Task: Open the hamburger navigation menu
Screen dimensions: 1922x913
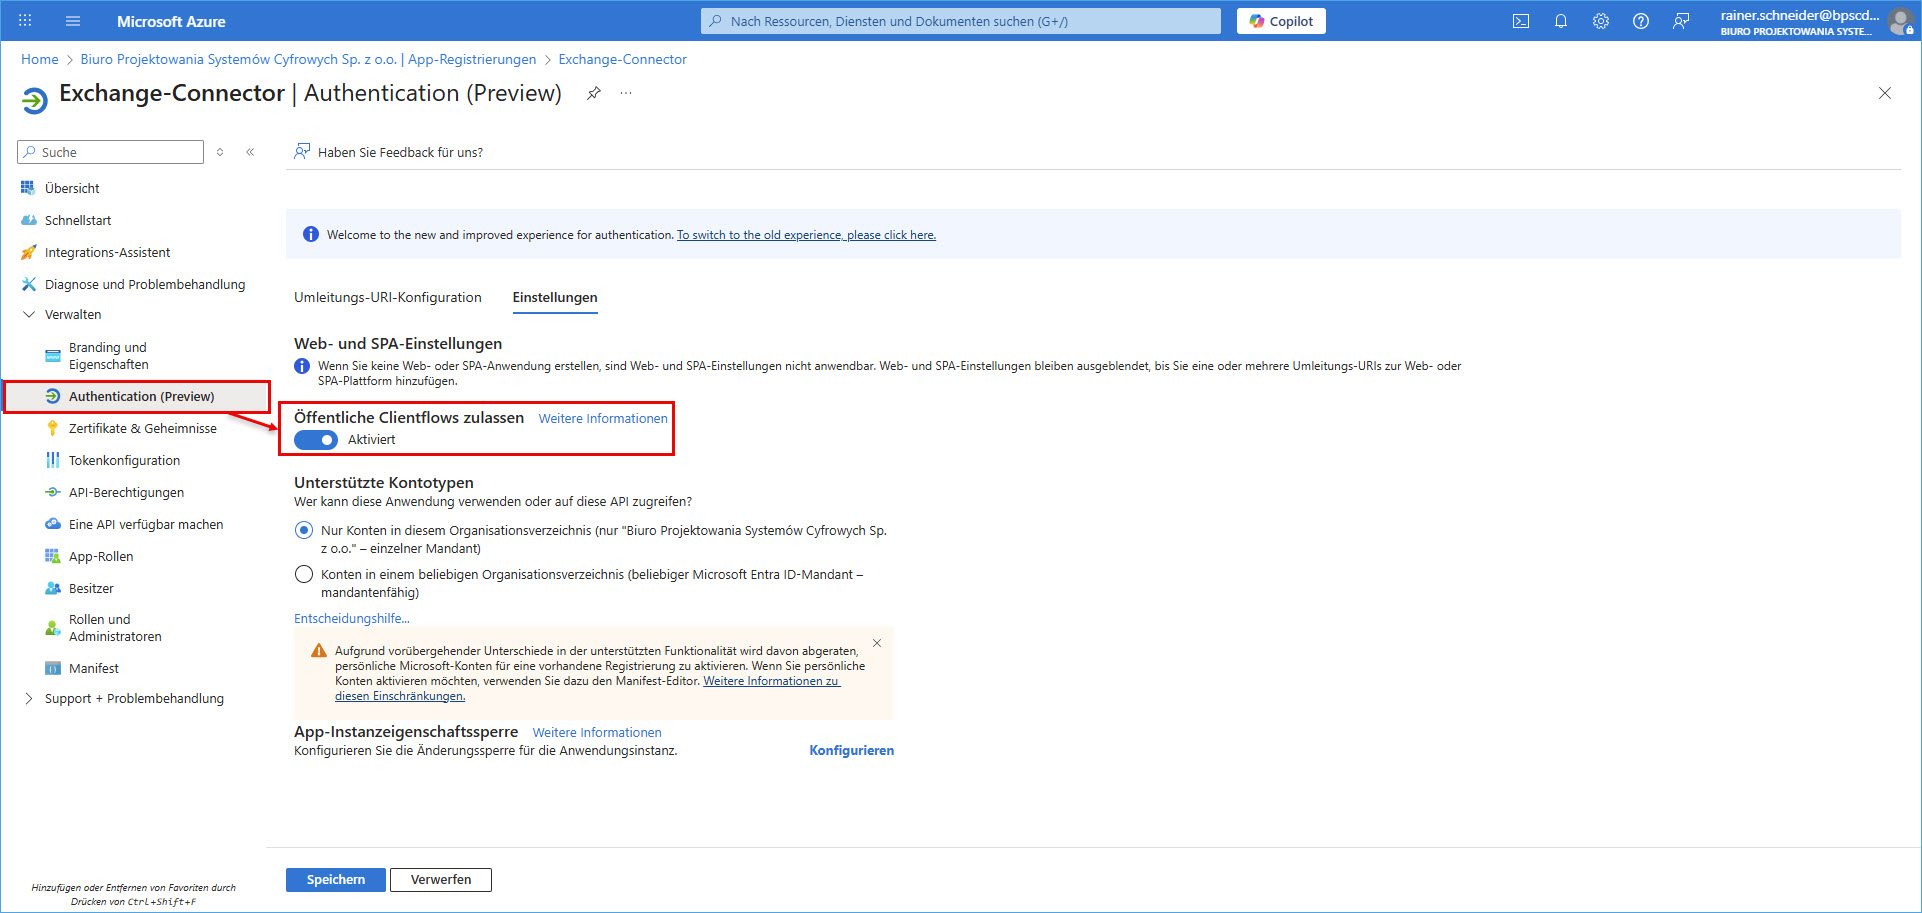Action: click(x=73, y=21)
